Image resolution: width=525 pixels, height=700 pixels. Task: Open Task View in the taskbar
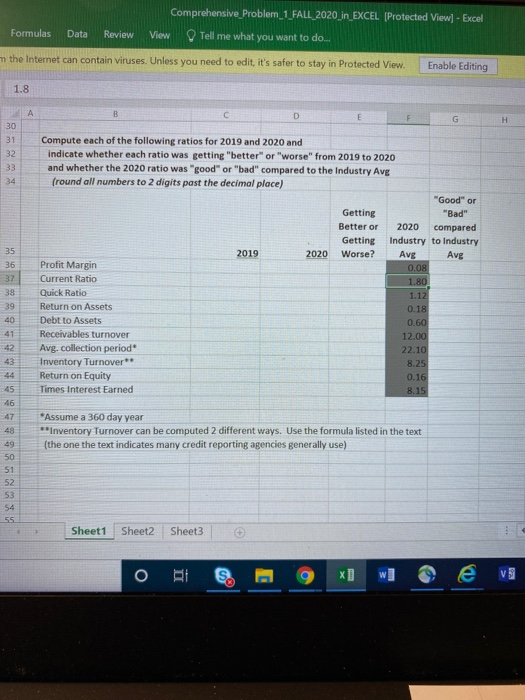tap(180, 576)
